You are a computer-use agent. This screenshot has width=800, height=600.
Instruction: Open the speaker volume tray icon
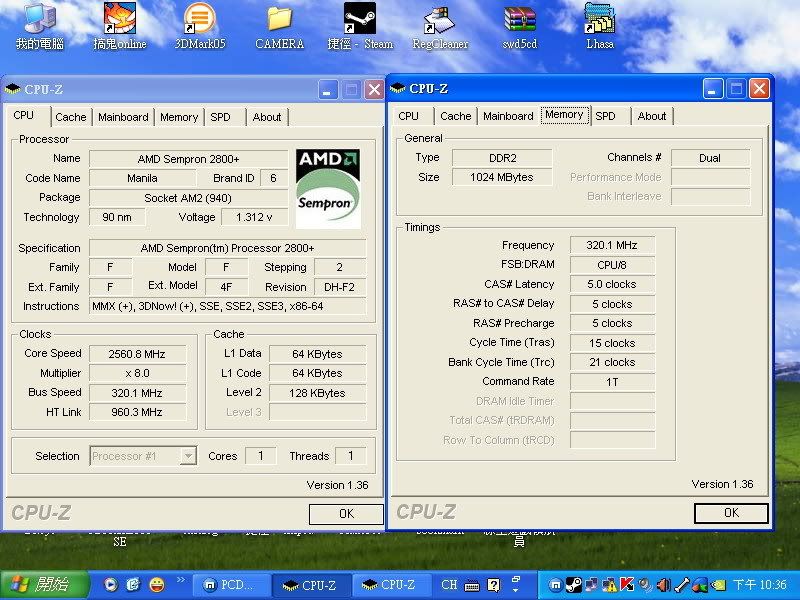(663, 585)
